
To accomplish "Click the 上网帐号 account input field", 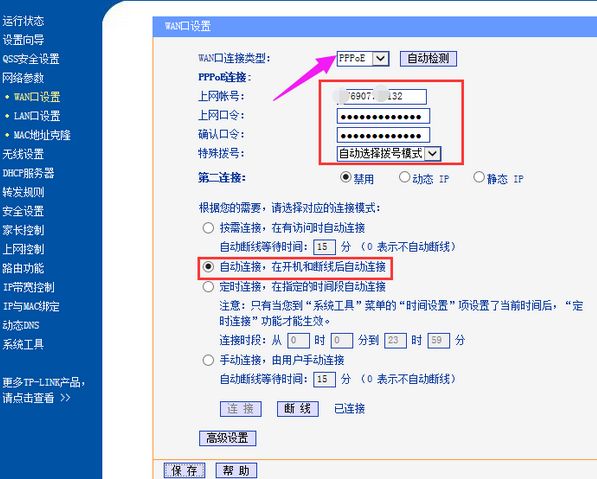I will click(382, 96).
